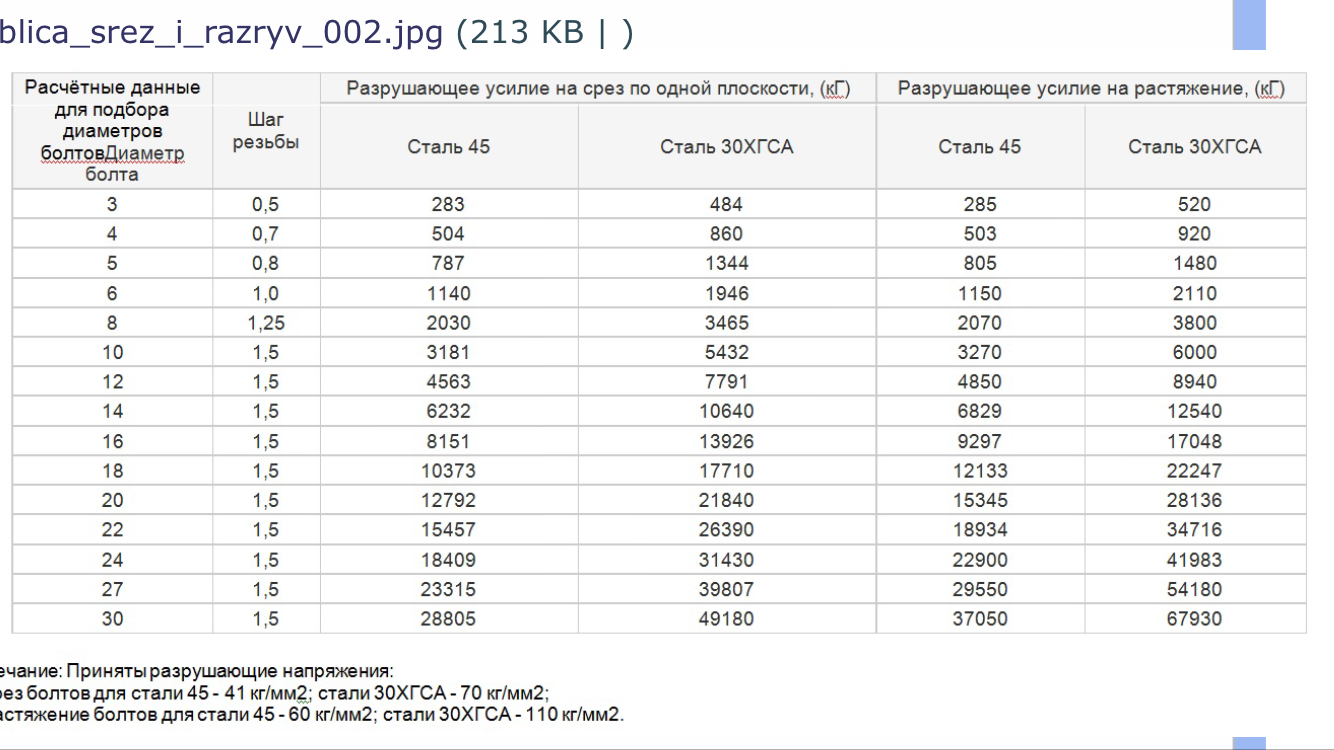Click the tensile force header 'Разрушающее усилие на растяжение'
The image size is (1334, 750).
click(x=1090, y=88)
